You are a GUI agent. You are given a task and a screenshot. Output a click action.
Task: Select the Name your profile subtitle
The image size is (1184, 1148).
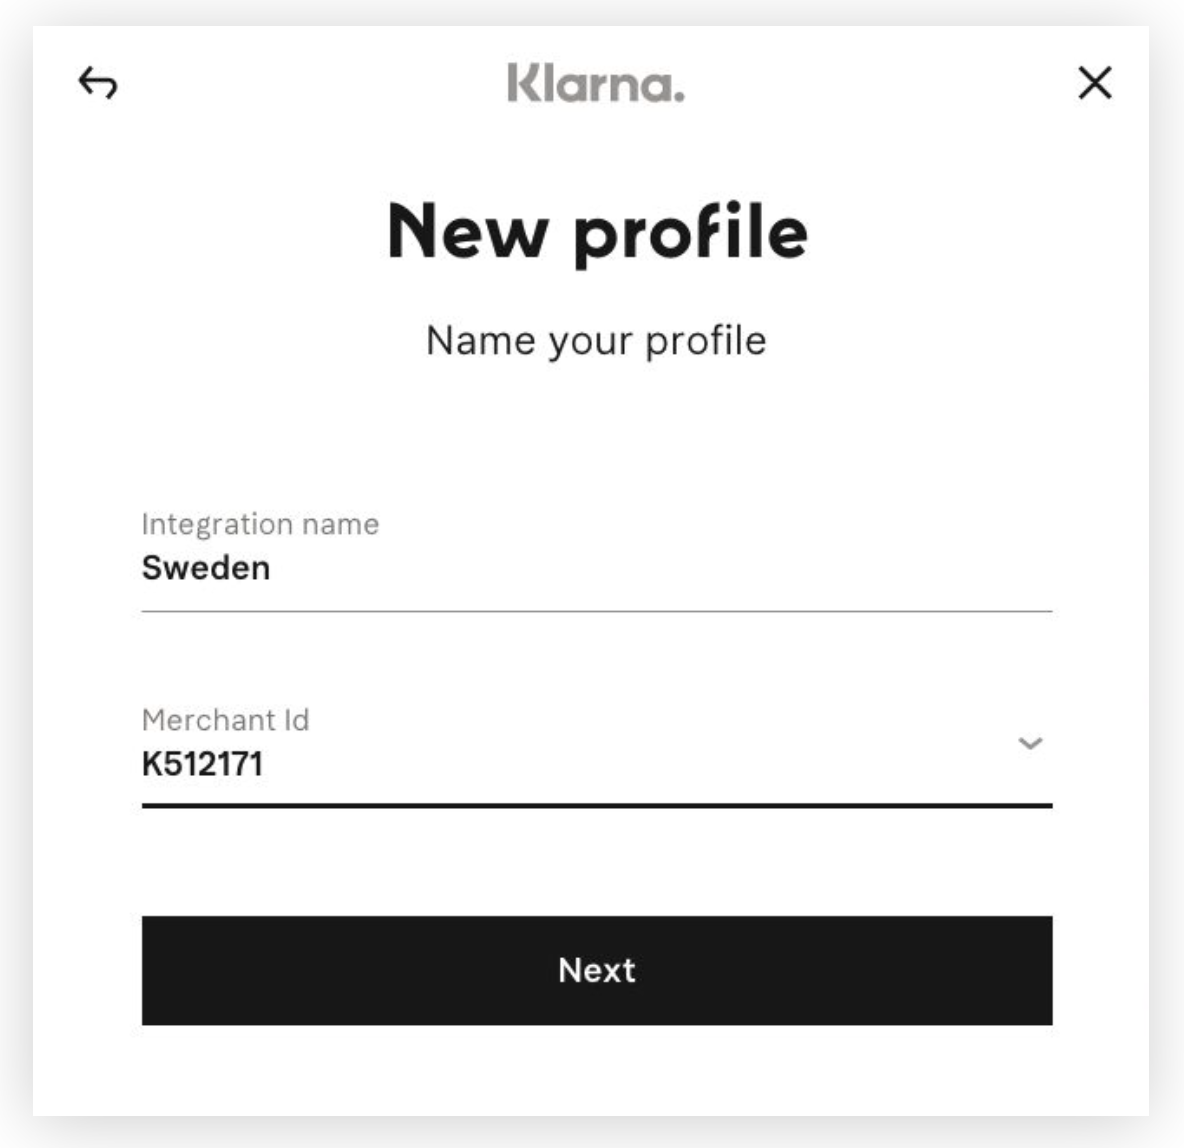point(597,339)
